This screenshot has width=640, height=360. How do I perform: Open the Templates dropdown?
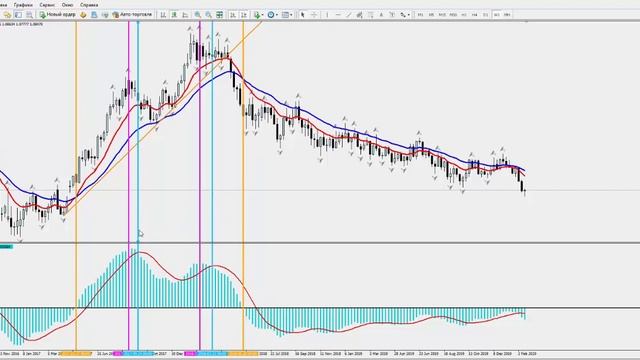287,15
